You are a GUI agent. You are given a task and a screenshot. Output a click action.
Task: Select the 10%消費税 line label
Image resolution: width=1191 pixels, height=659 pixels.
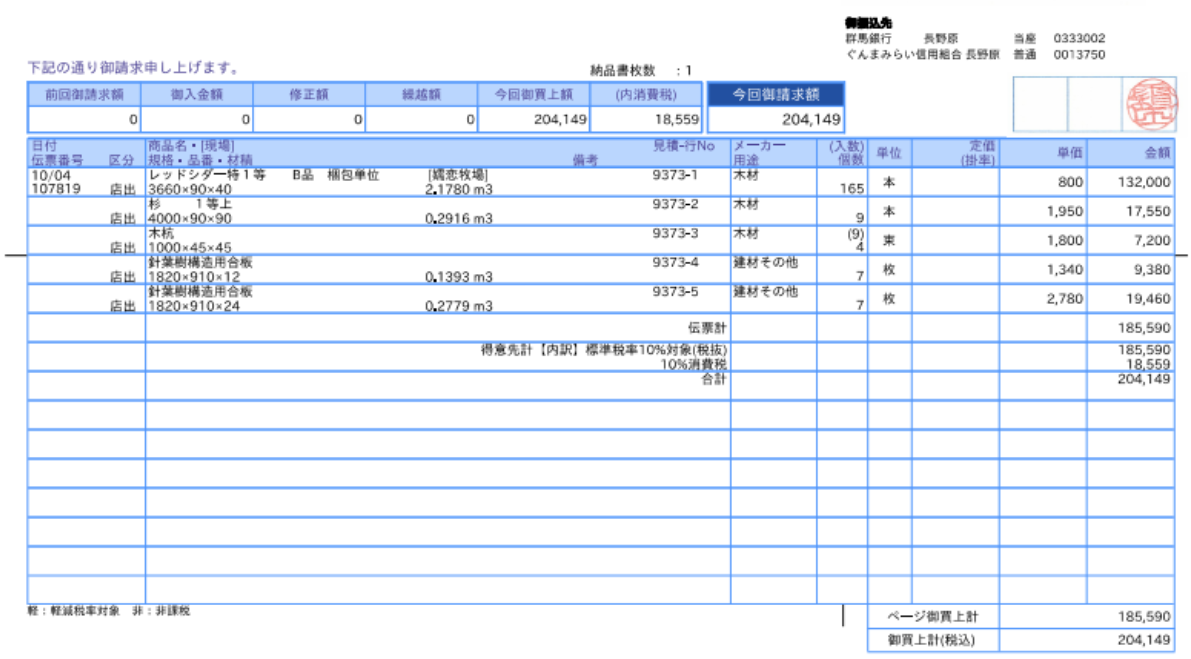[x=693, y=365]
